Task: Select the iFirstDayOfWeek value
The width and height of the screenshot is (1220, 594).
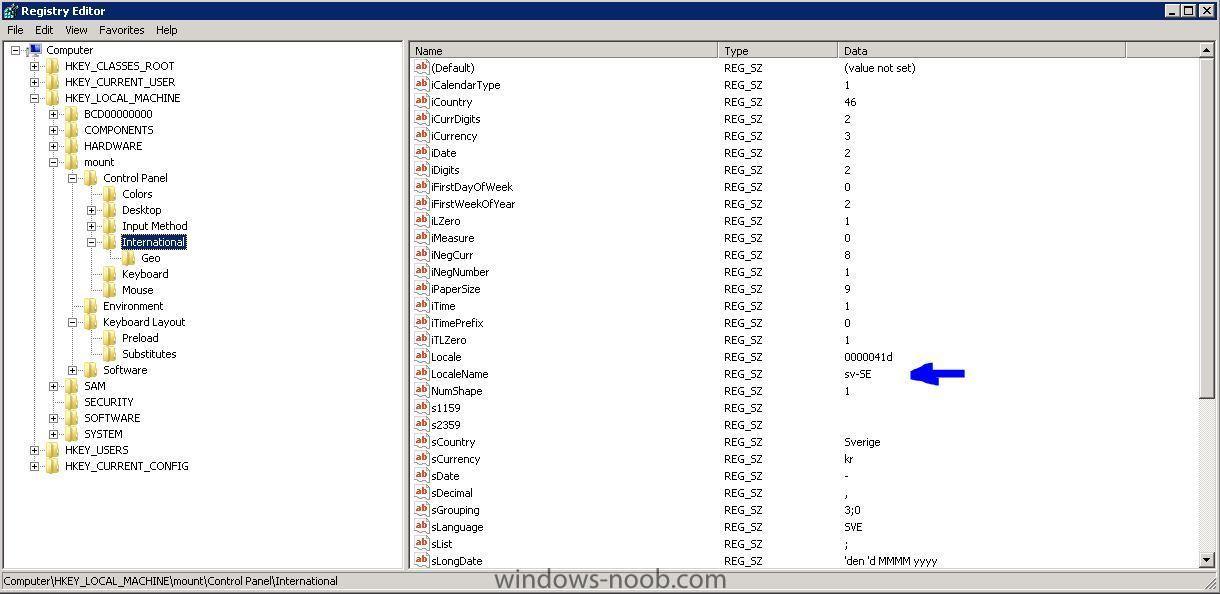Action: 471,187
